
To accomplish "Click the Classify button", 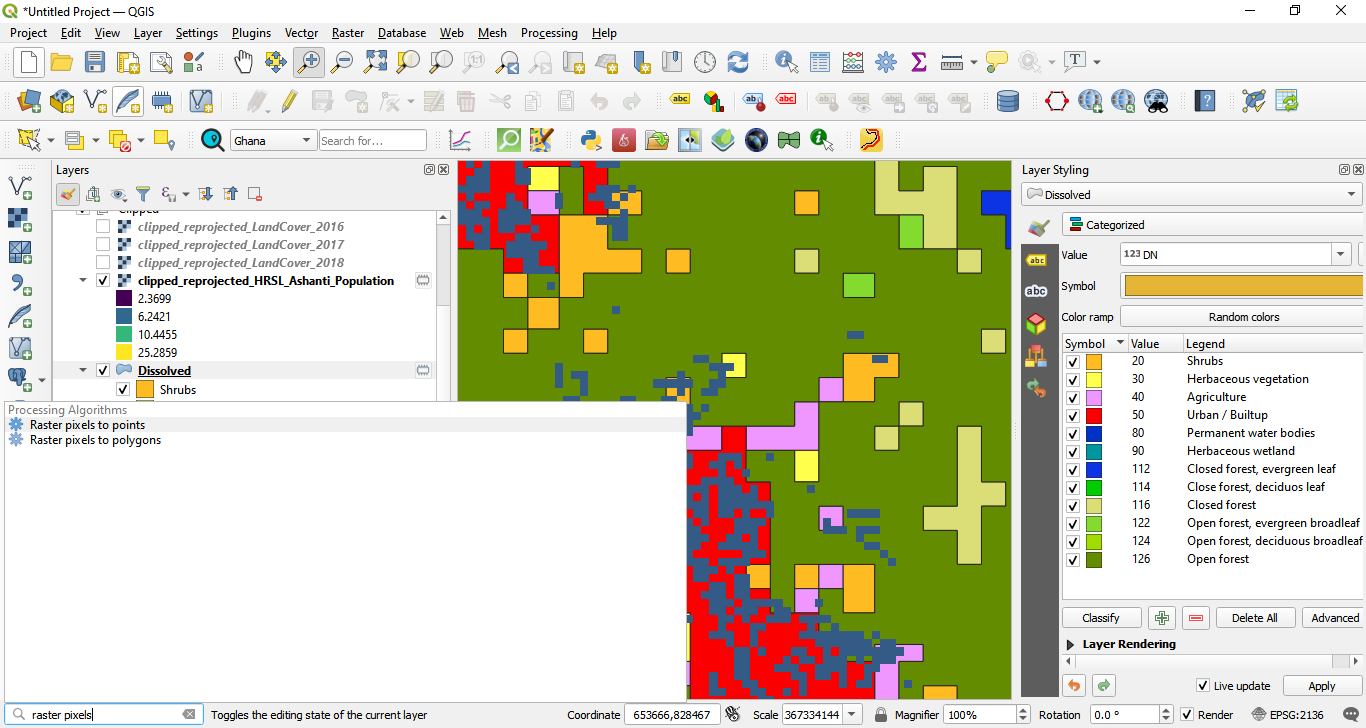I will point(1101,618).
